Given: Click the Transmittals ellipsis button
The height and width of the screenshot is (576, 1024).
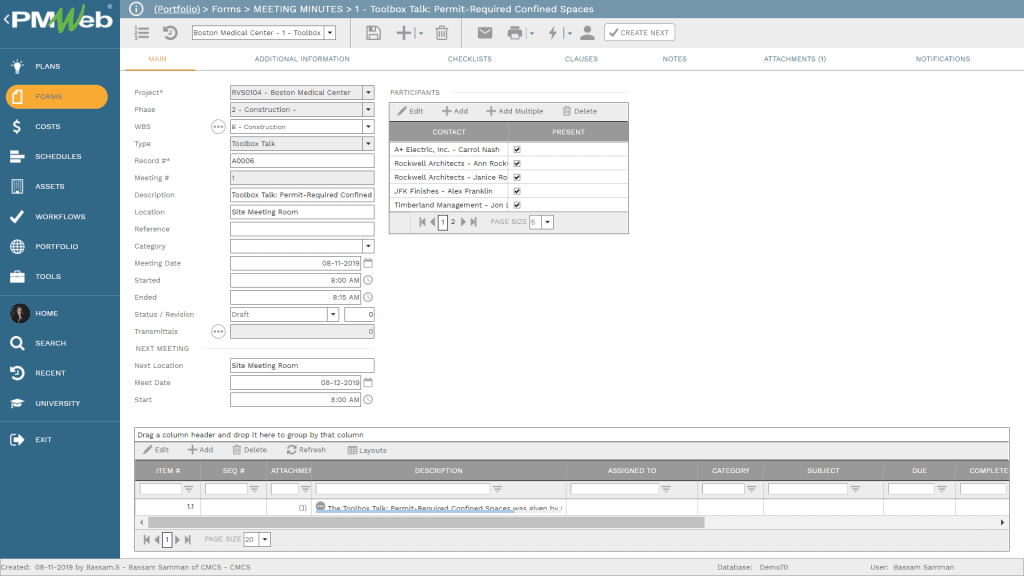Looking at the screenshot, I should pyautogui.click(x=218, y=332).
